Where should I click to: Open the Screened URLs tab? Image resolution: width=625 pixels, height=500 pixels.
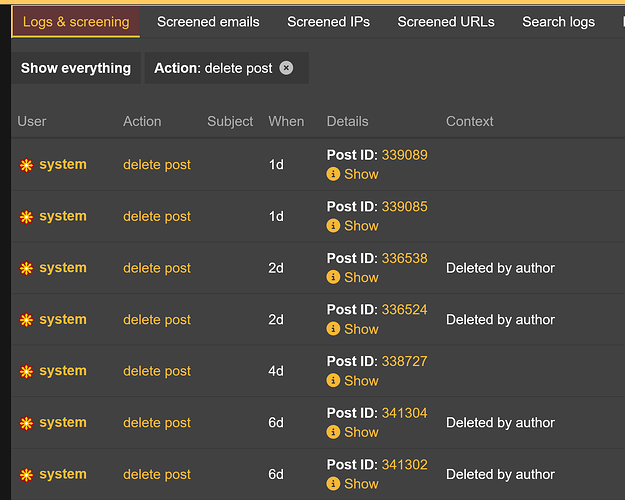click(x=446, y=22)
